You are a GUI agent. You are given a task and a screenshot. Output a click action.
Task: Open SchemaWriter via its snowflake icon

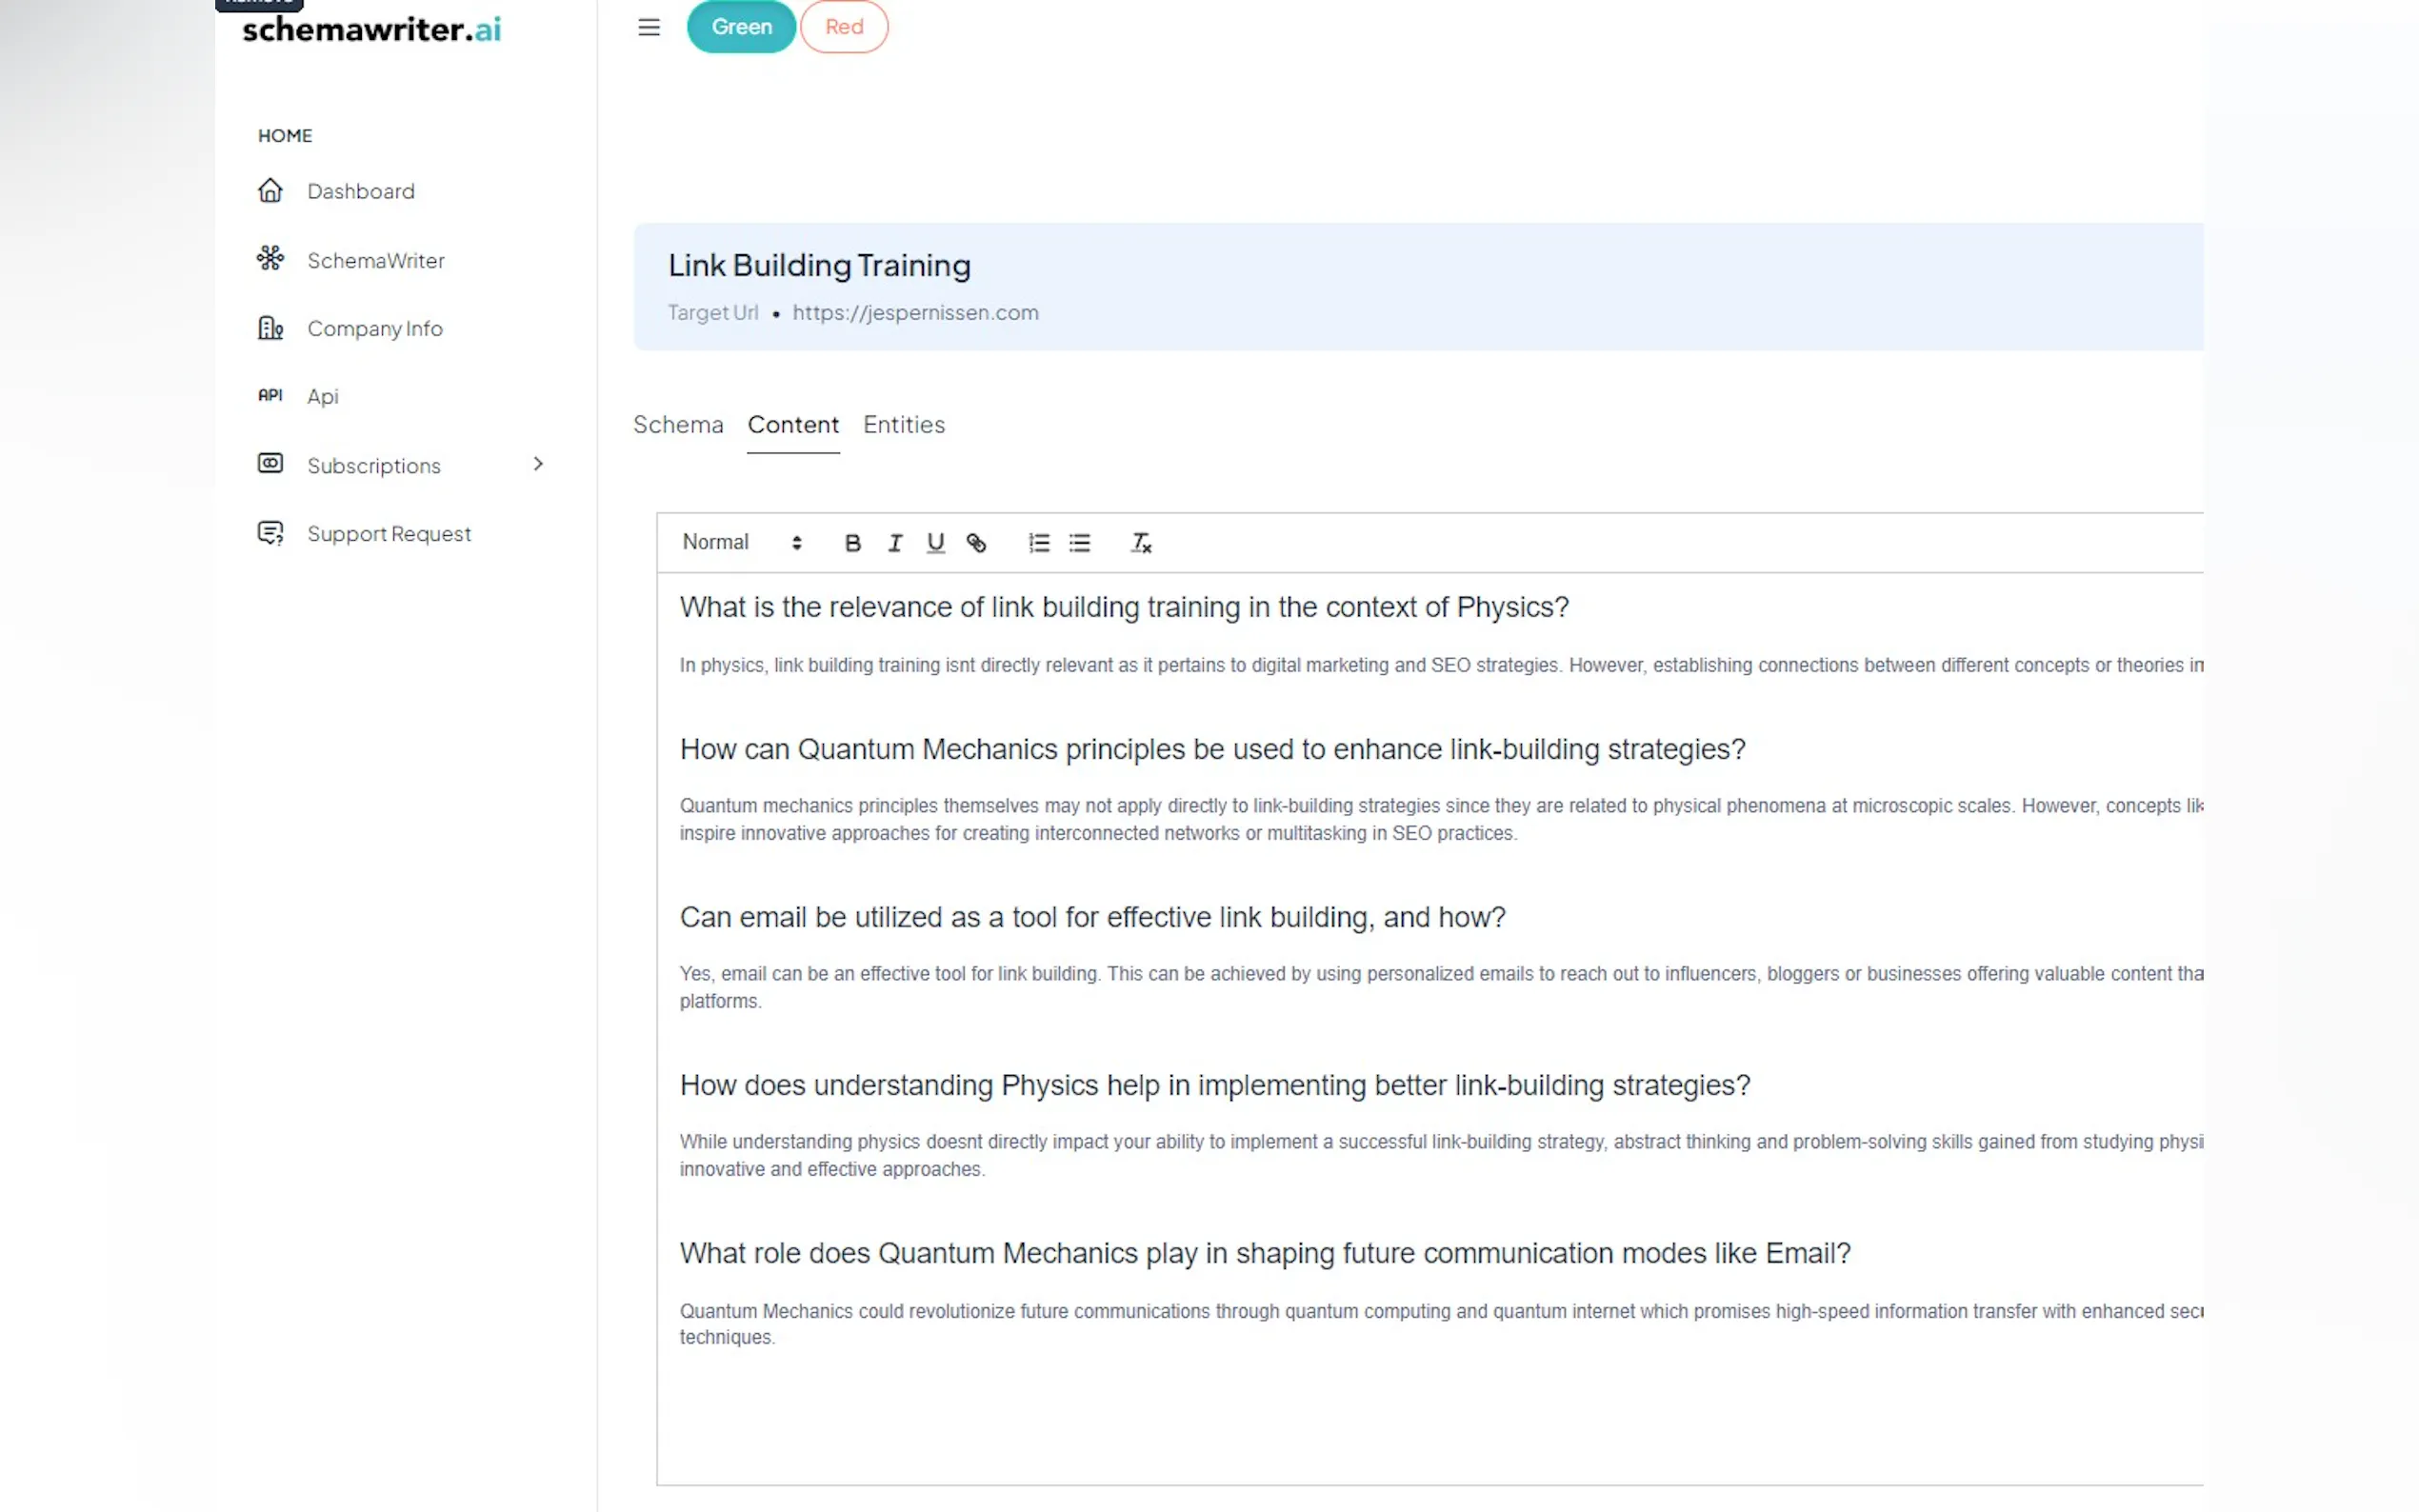tap(271, 259)
